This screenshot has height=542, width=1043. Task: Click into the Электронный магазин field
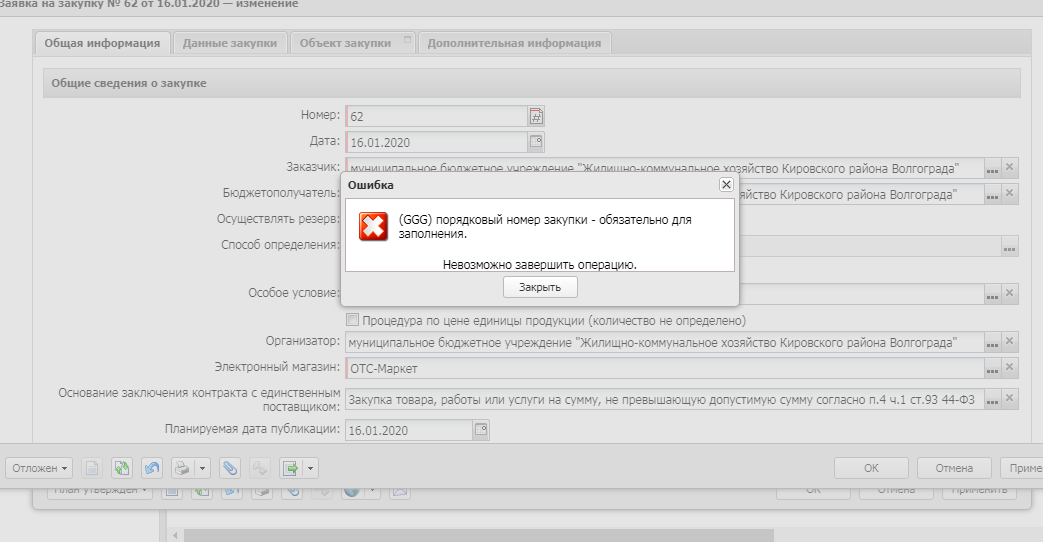pos(664,368)
